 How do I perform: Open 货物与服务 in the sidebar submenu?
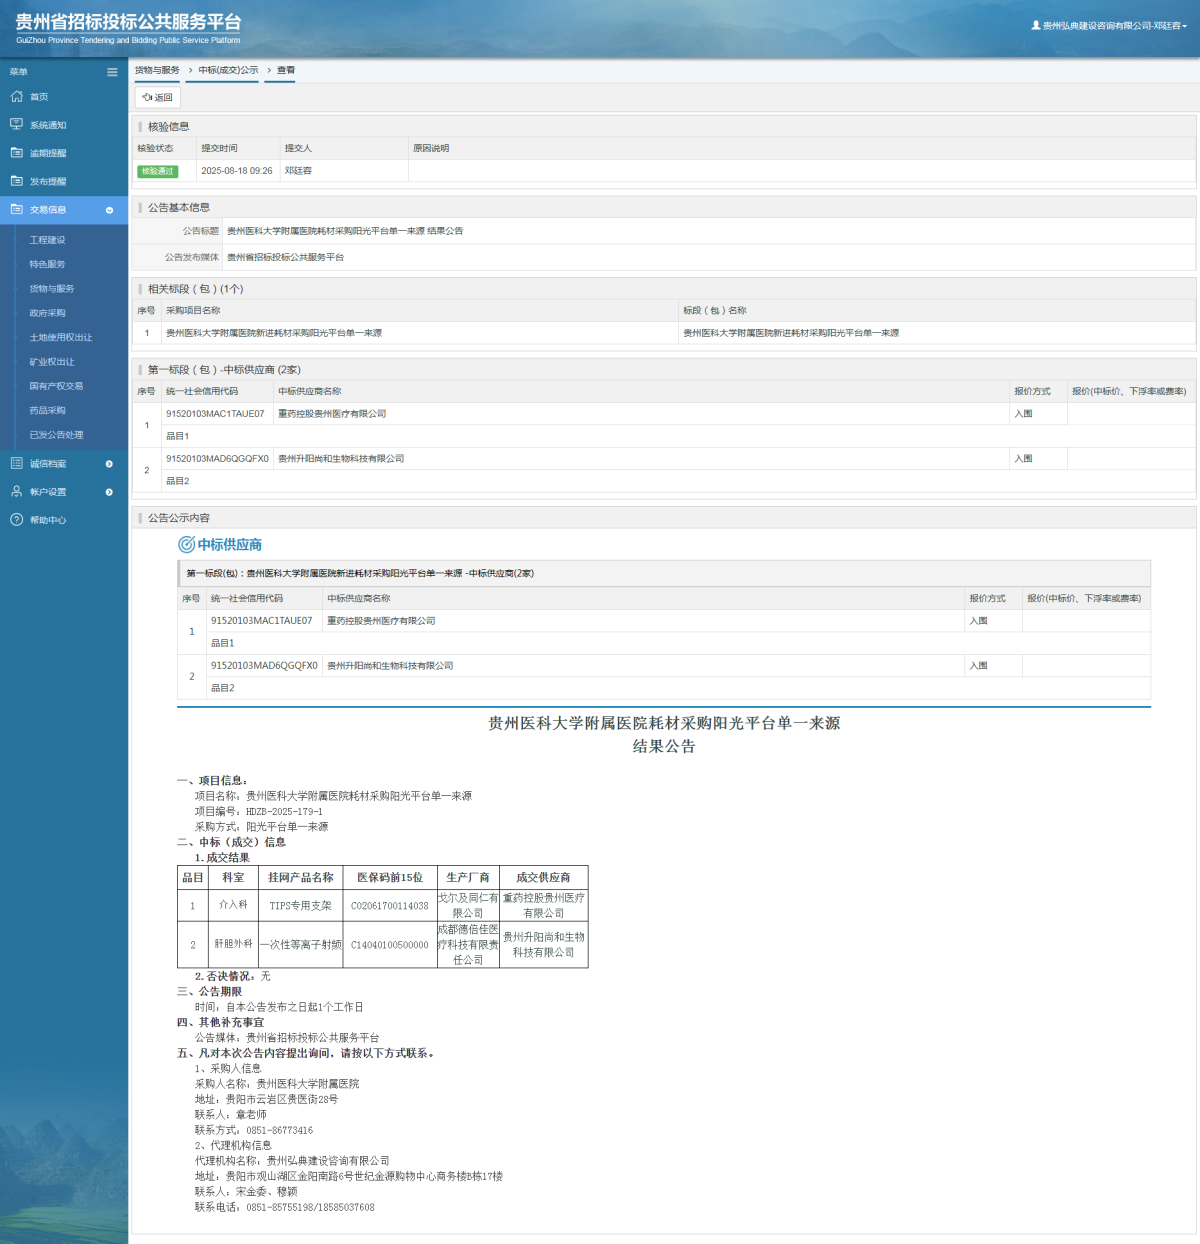click(52, 289)
